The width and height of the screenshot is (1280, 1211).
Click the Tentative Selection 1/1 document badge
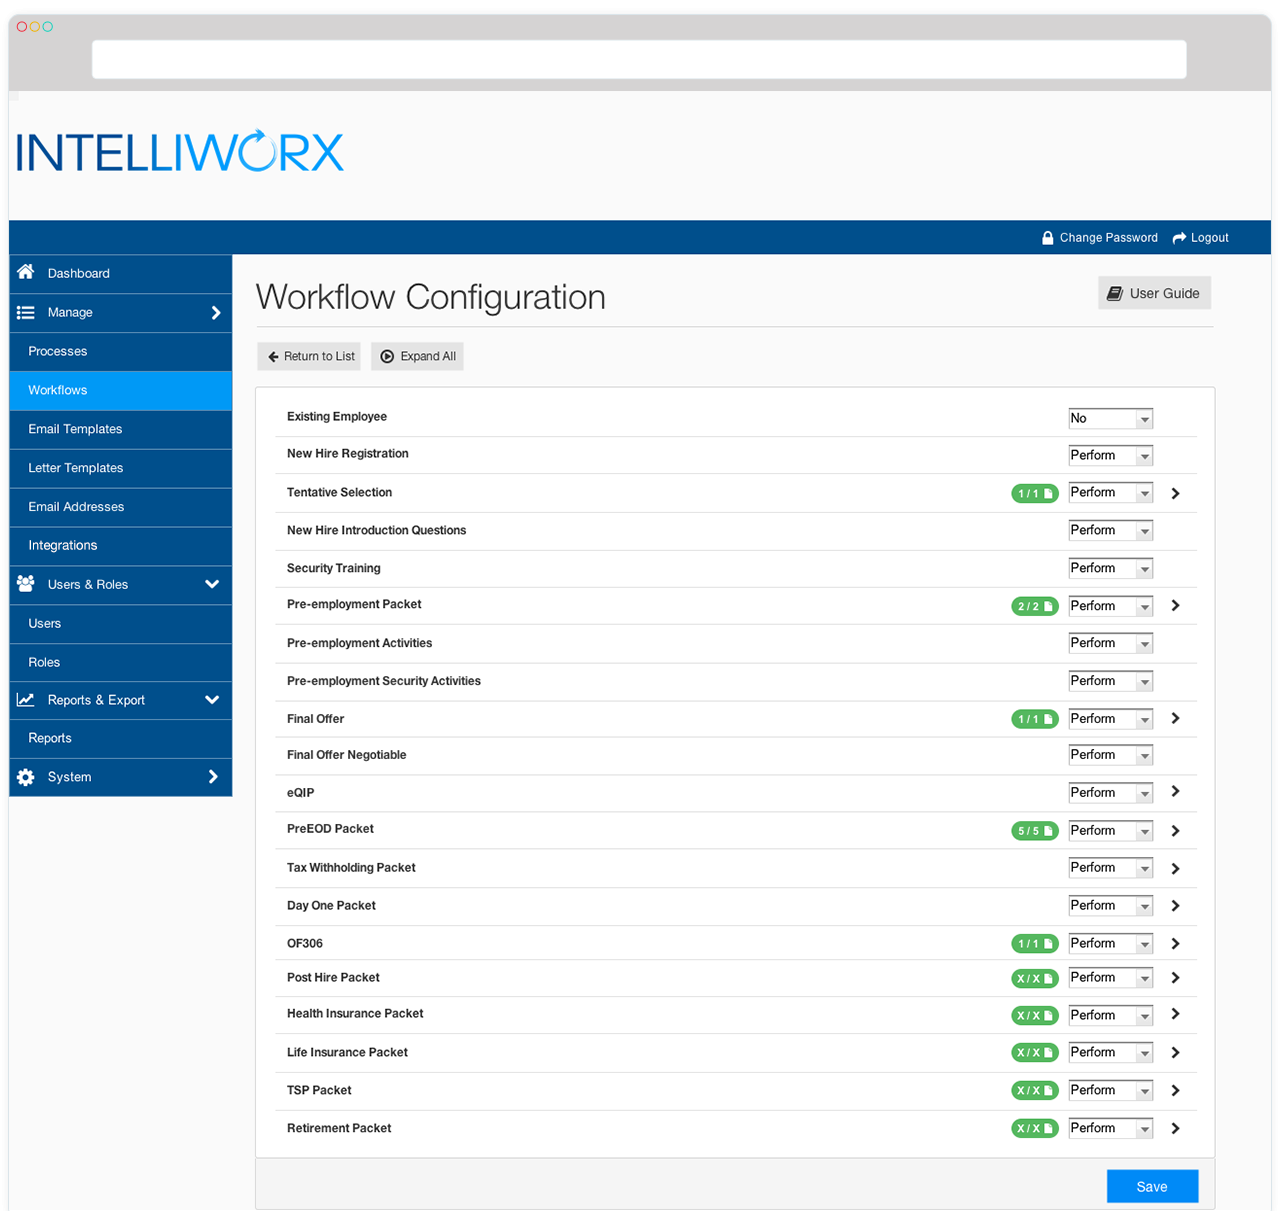point(1035,493)
